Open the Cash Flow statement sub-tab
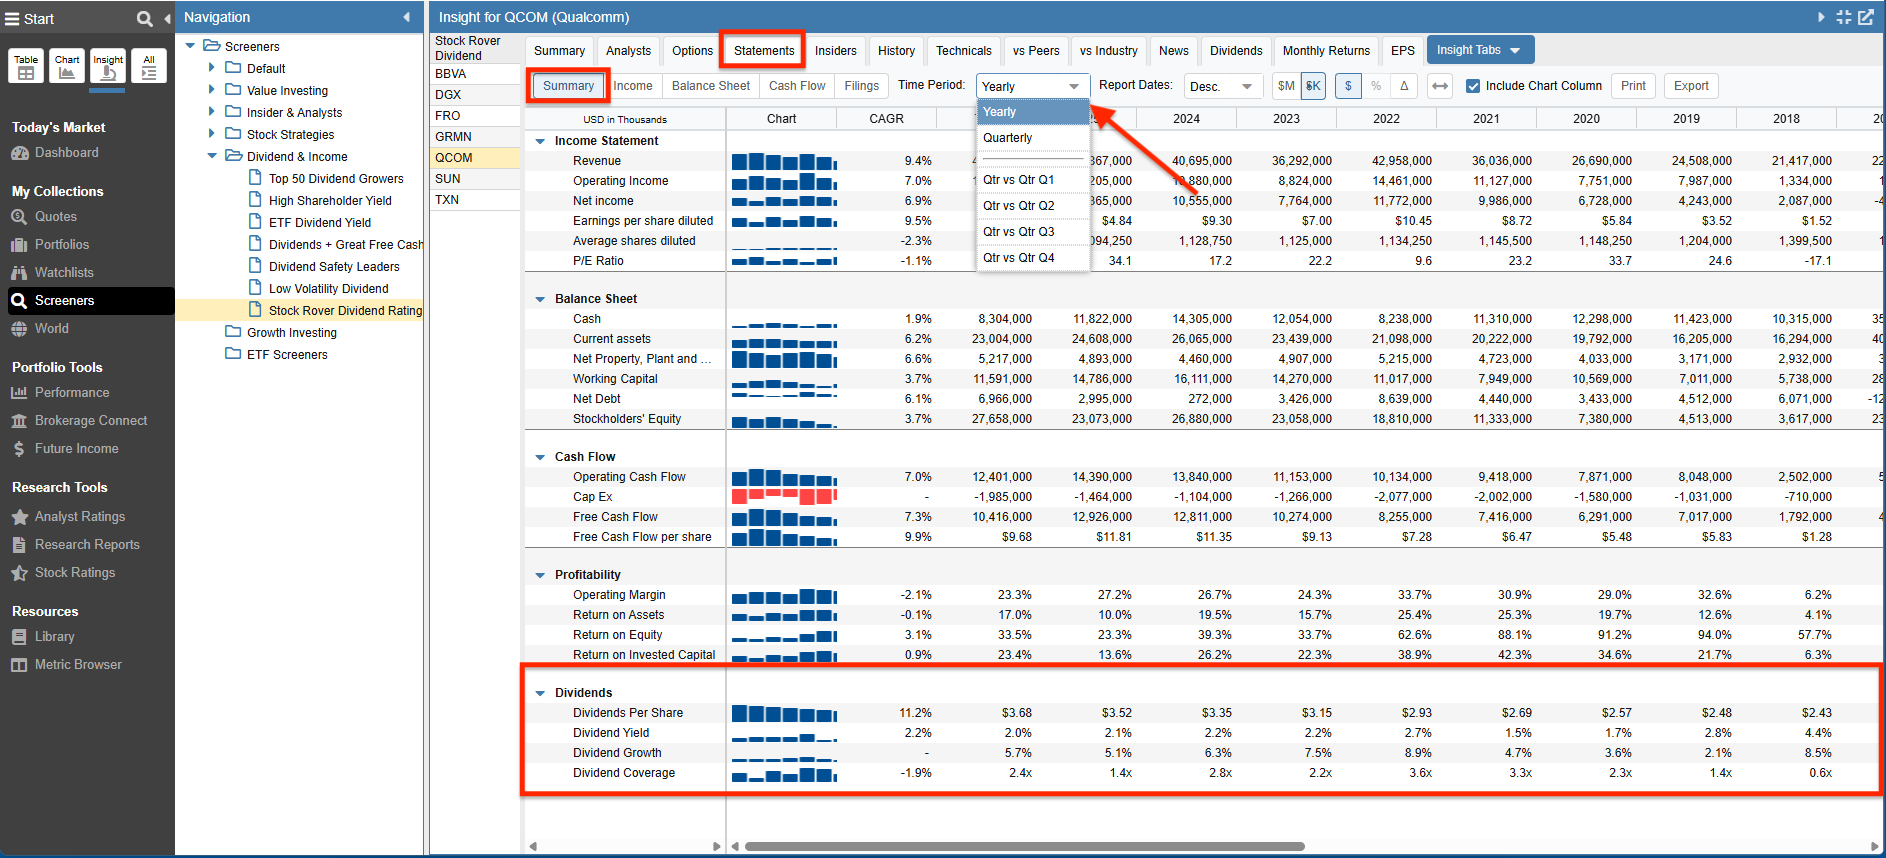Image resolution: width=1886 pixels, height=858 pixels. [x=797, y=86]
